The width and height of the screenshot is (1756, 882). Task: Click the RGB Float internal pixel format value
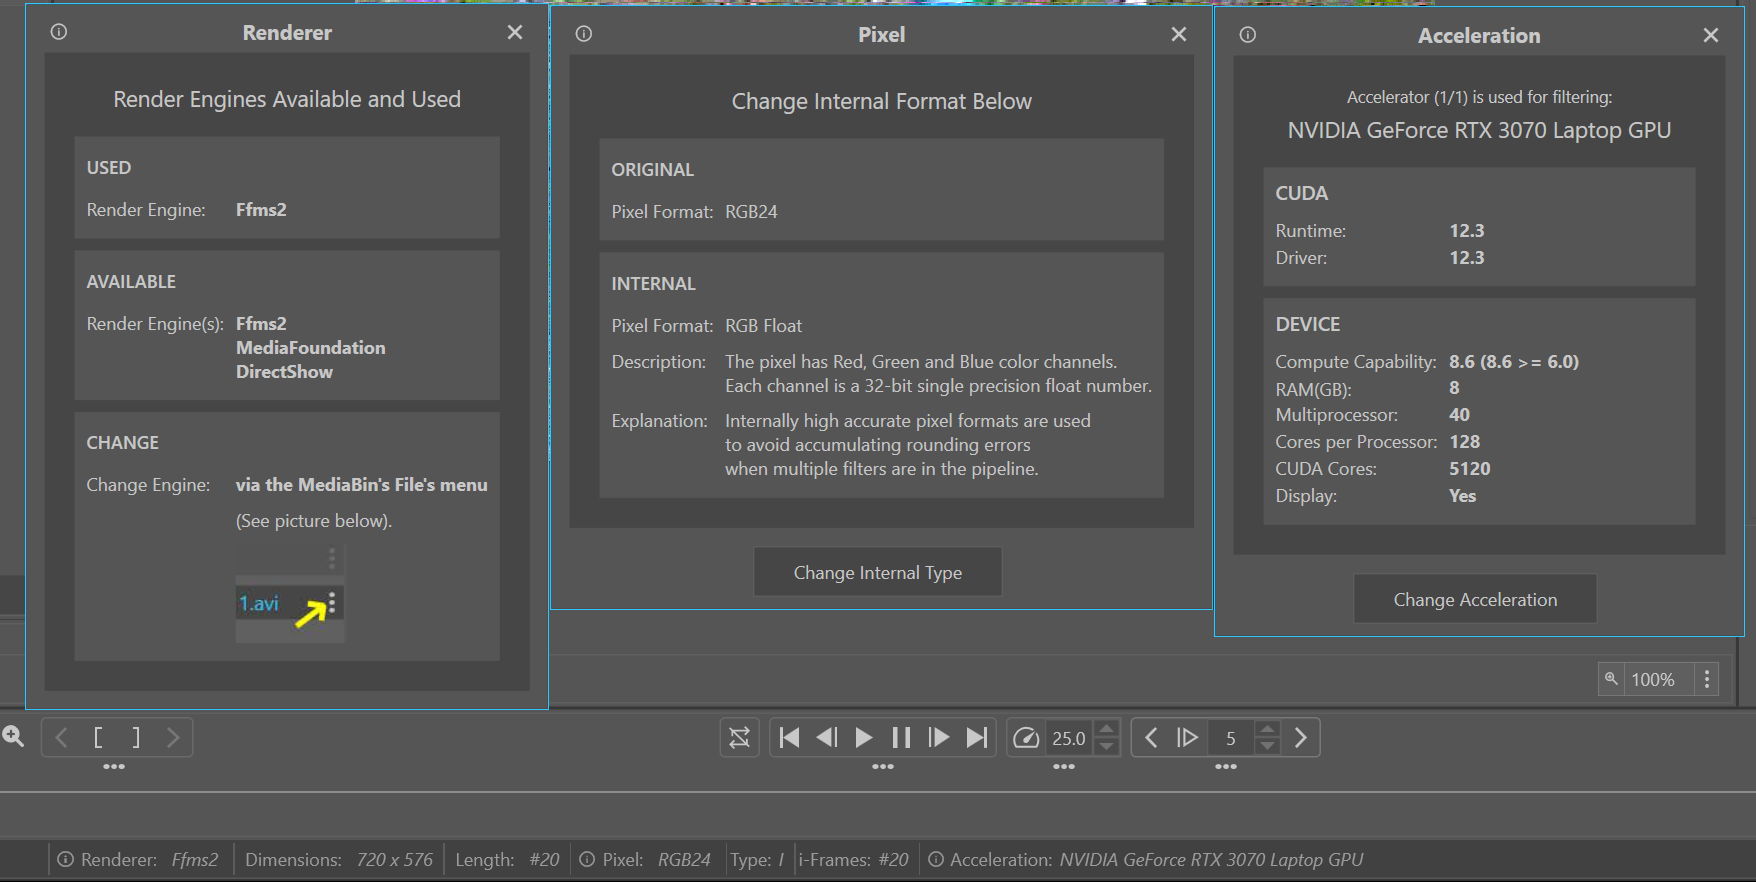763,325
